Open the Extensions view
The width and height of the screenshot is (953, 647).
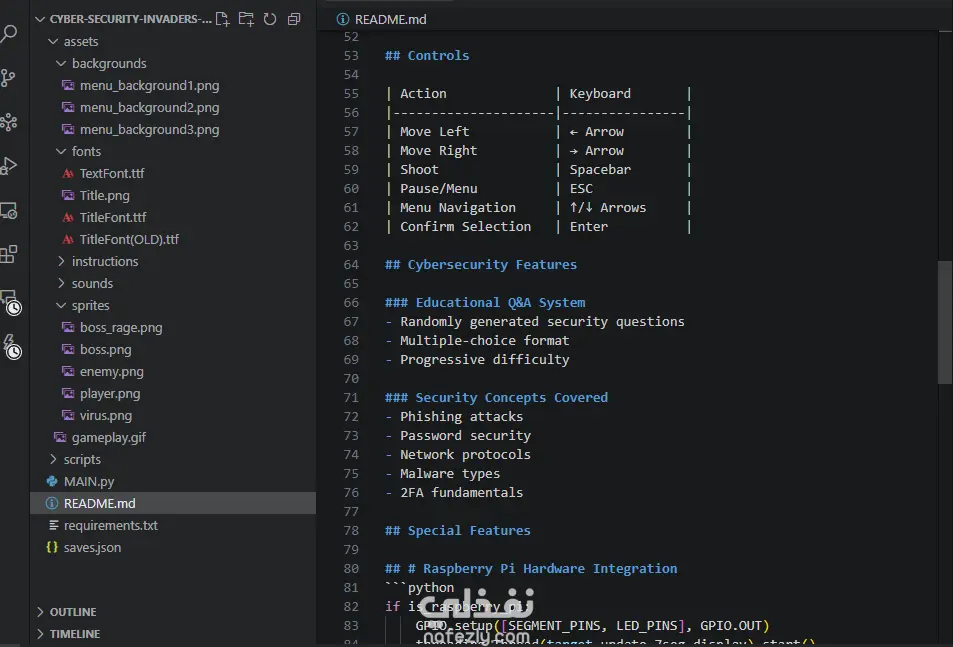(x=9, y=254)
